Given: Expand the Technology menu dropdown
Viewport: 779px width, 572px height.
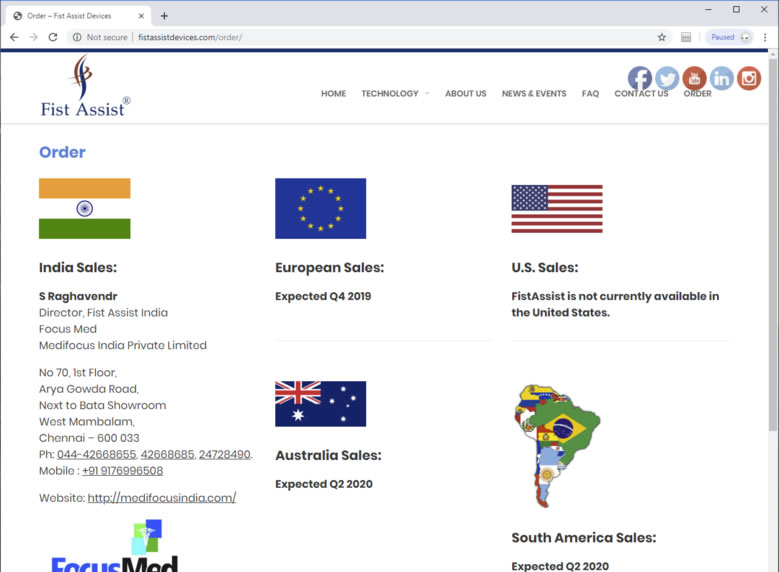Looking at the screenshot, I should coord(394,94).
